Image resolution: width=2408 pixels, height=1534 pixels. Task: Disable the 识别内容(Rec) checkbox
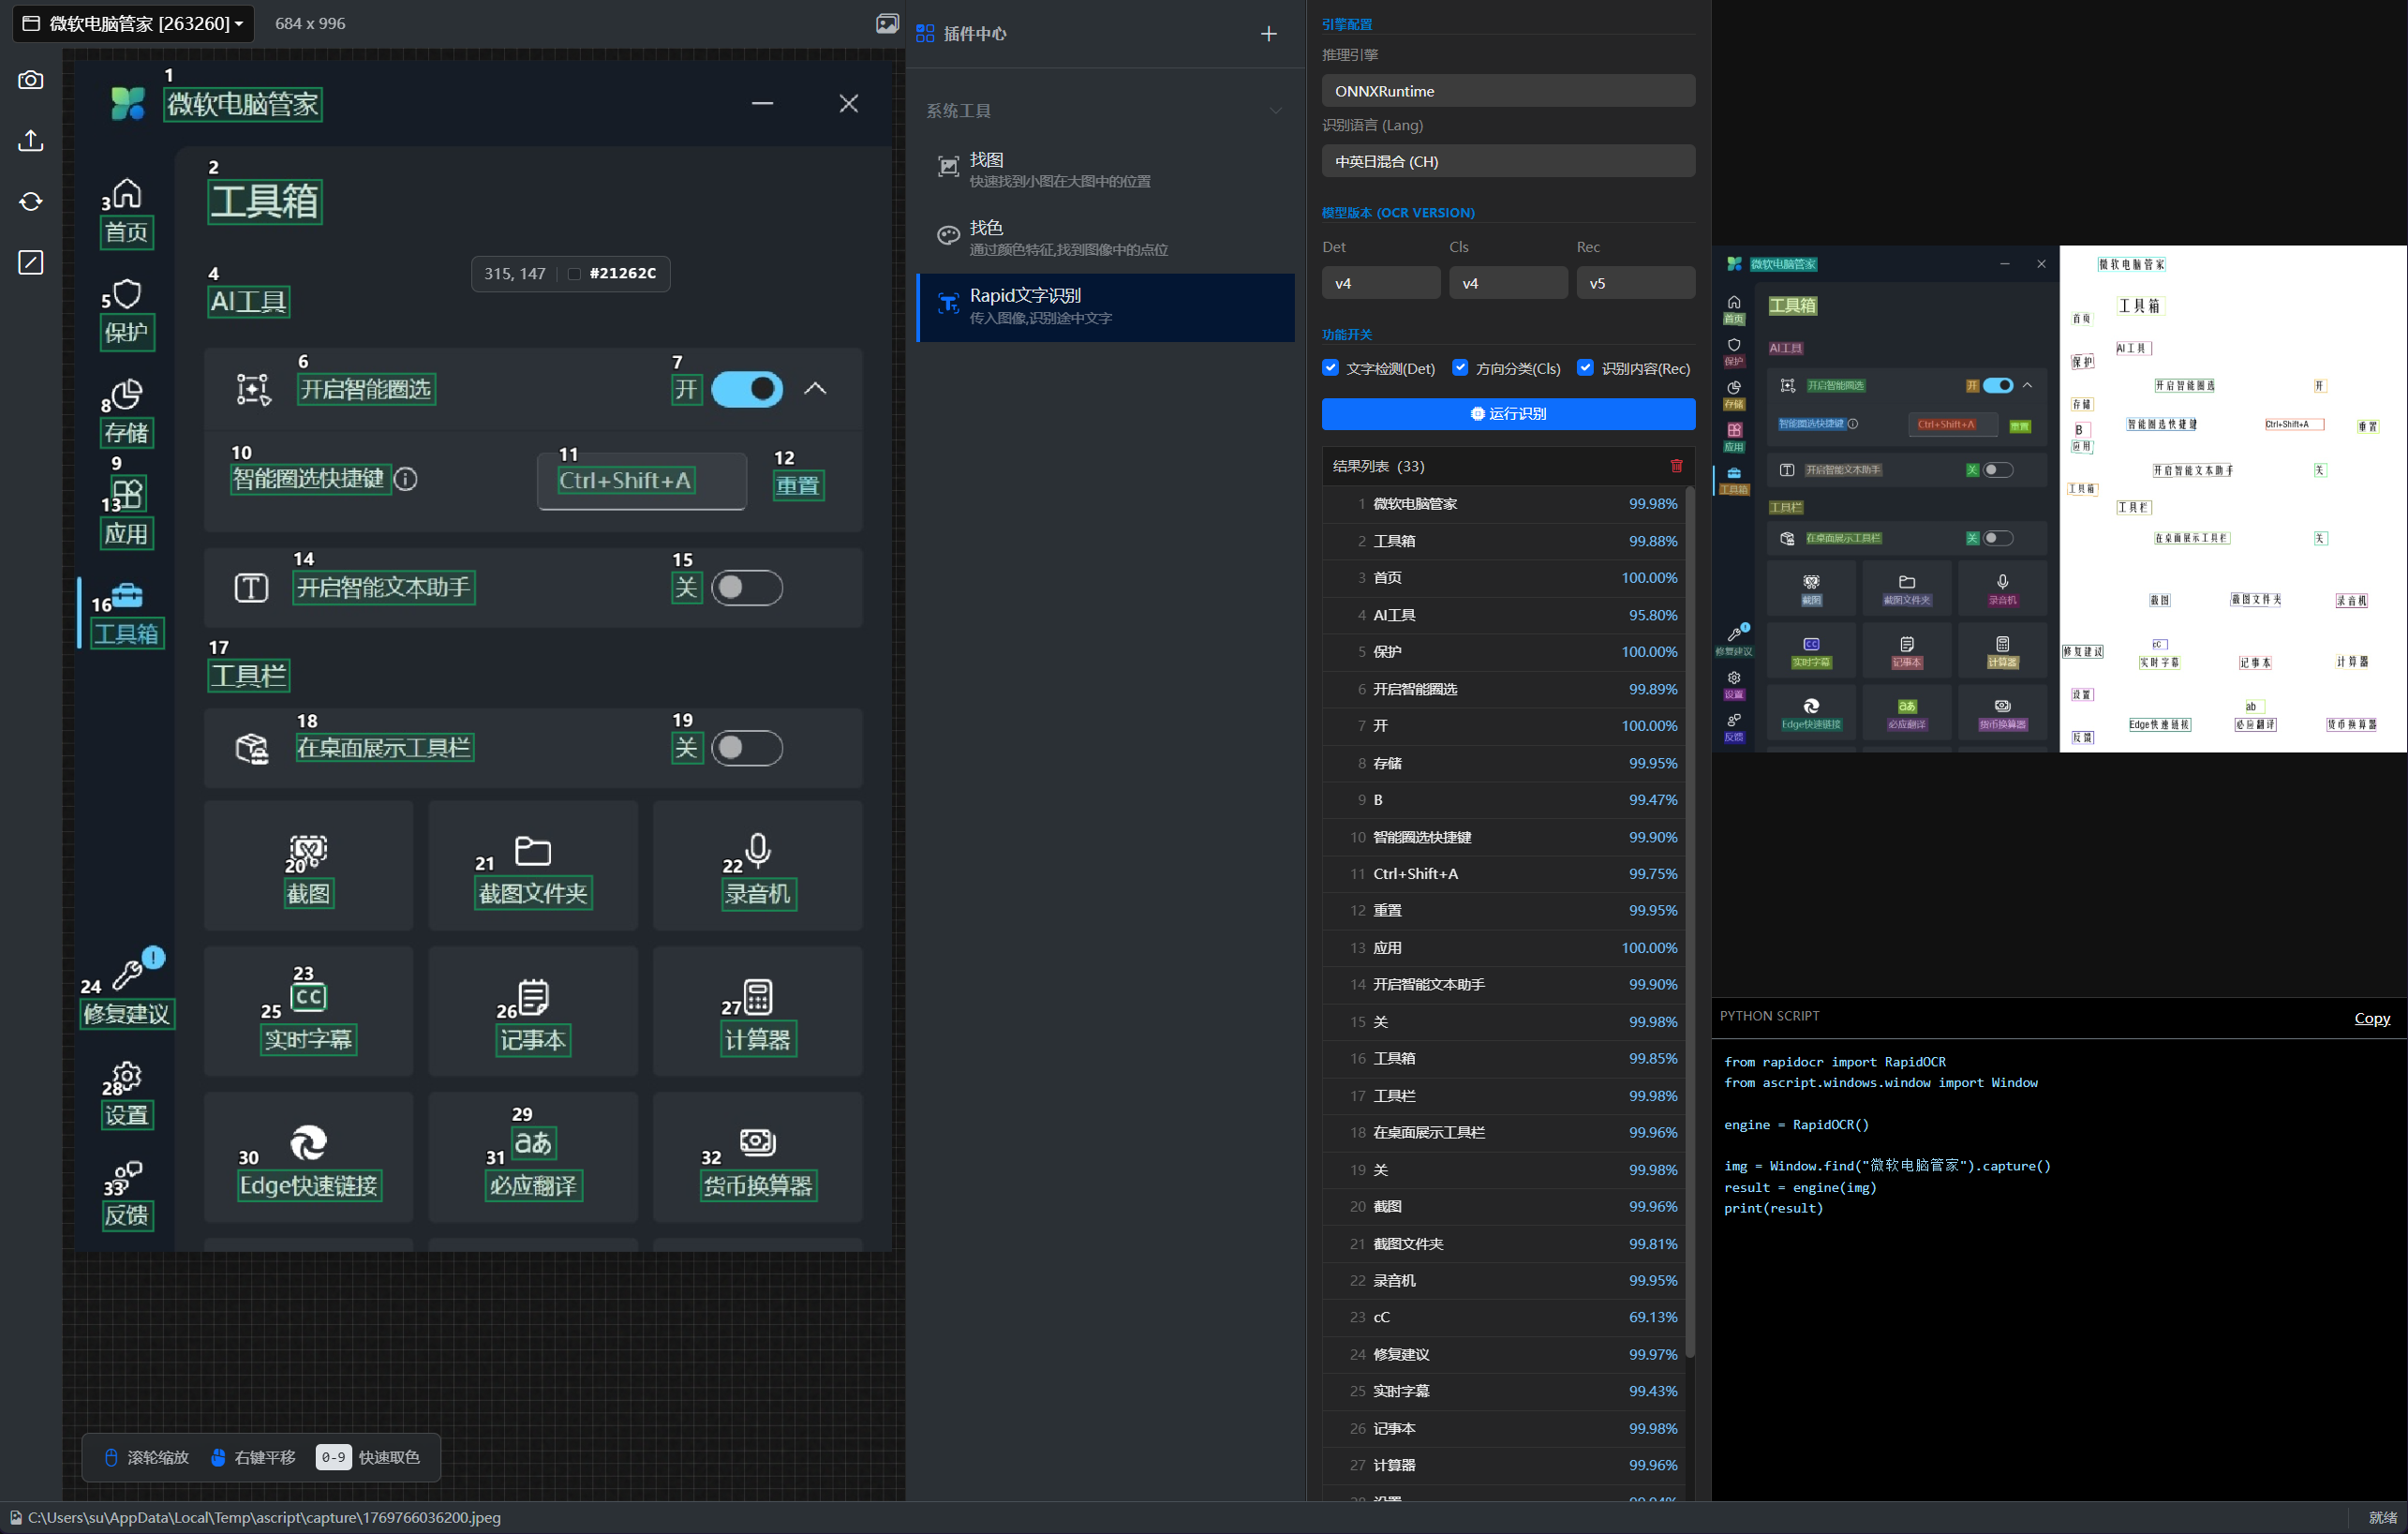(x=1585, y=368)
